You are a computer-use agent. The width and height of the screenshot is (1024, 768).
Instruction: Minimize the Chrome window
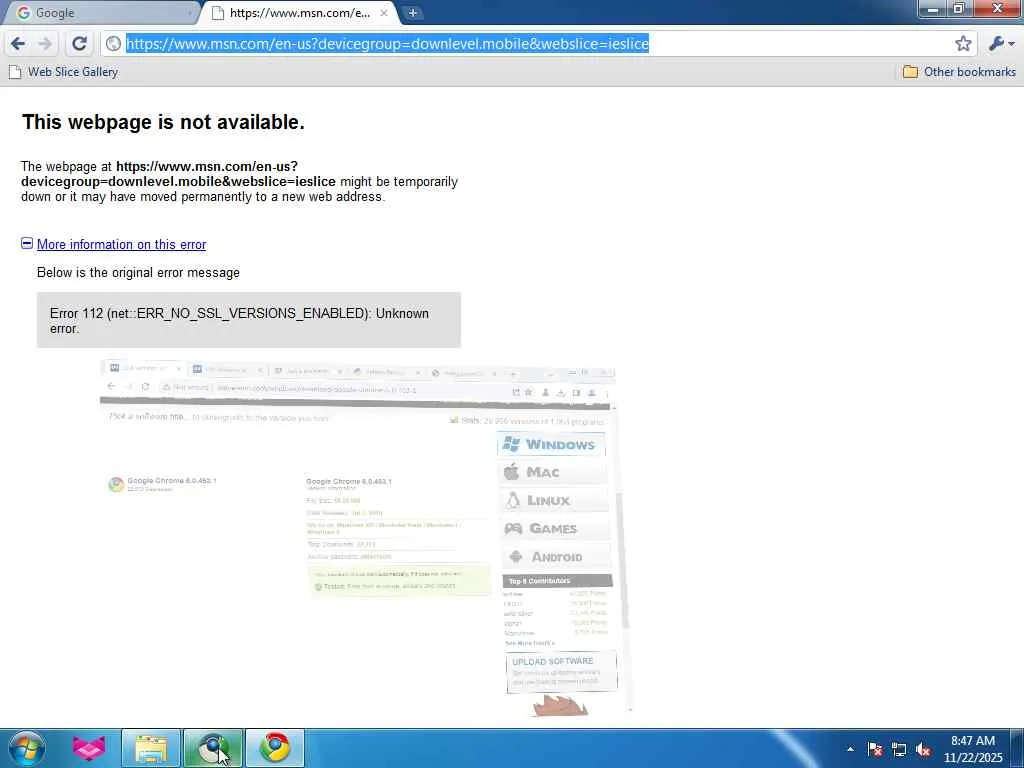(x=934, y=8)
